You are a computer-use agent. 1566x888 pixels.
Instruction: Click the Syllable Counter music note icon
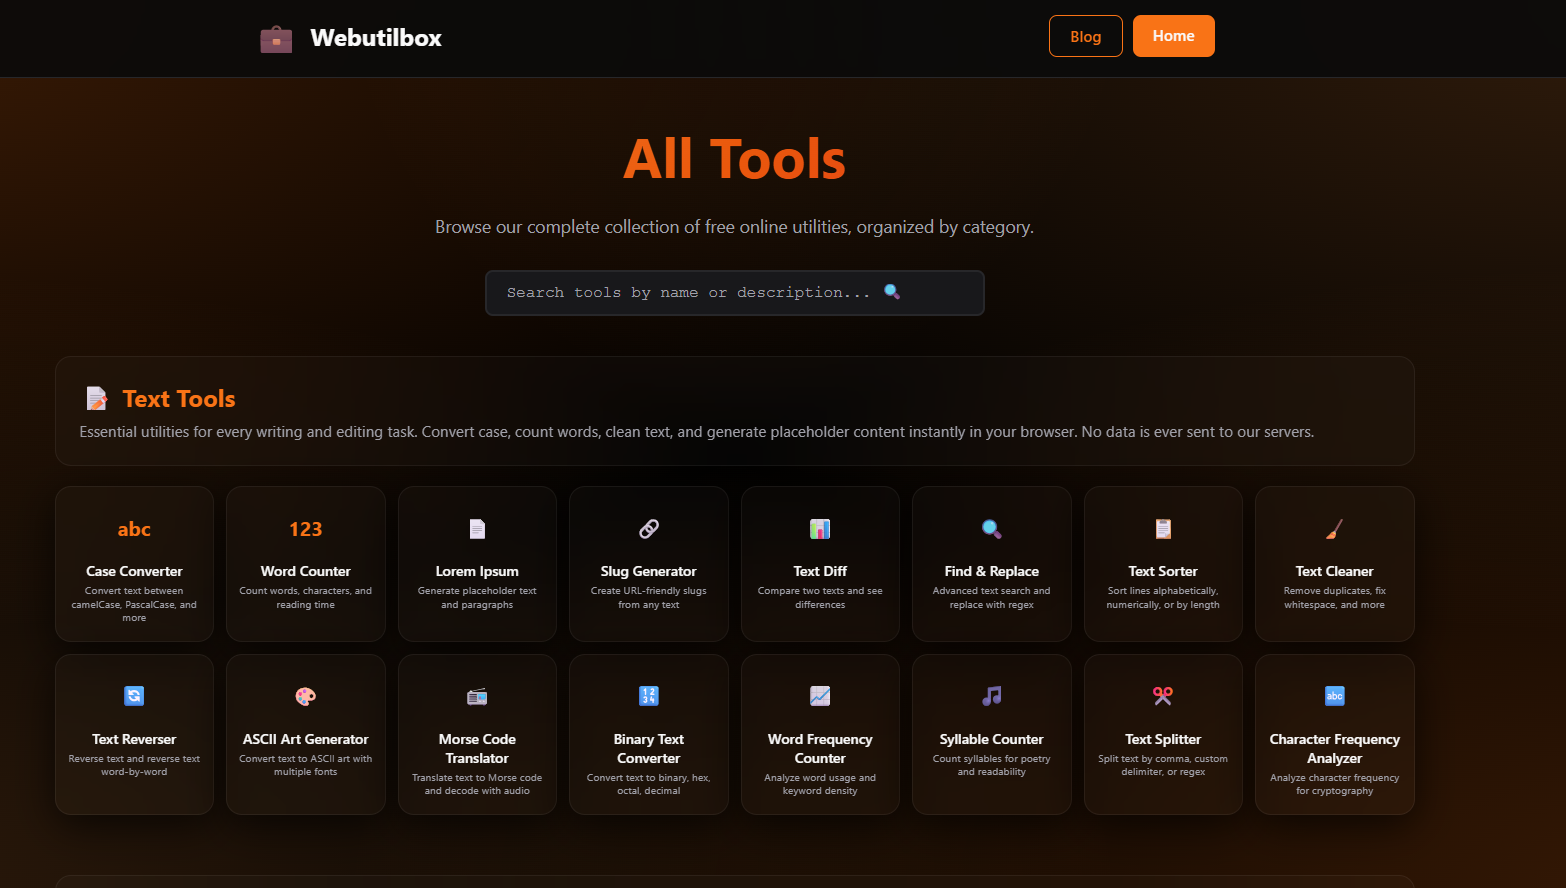[992, 696]
